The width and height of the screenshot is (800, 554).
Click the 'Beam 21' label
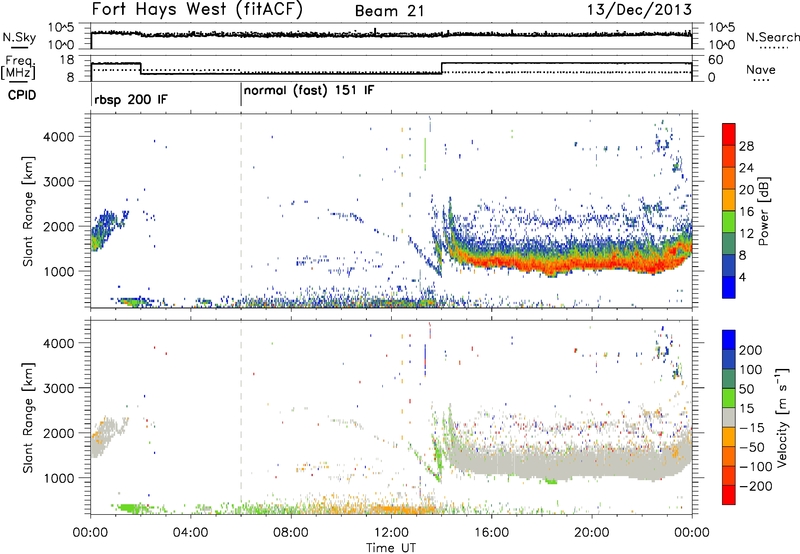click(x=389, y=11)
